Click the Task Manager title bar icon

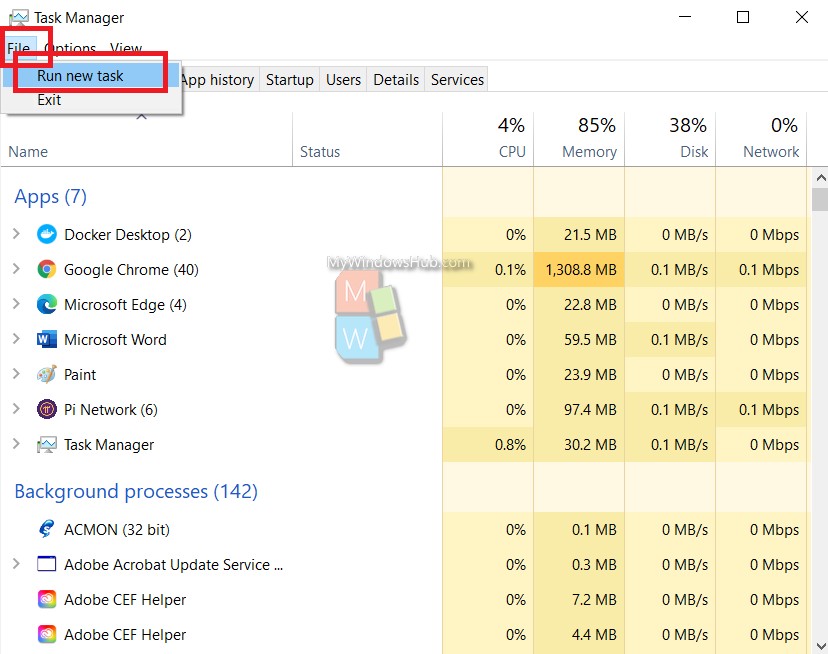(x=19, y=17)
